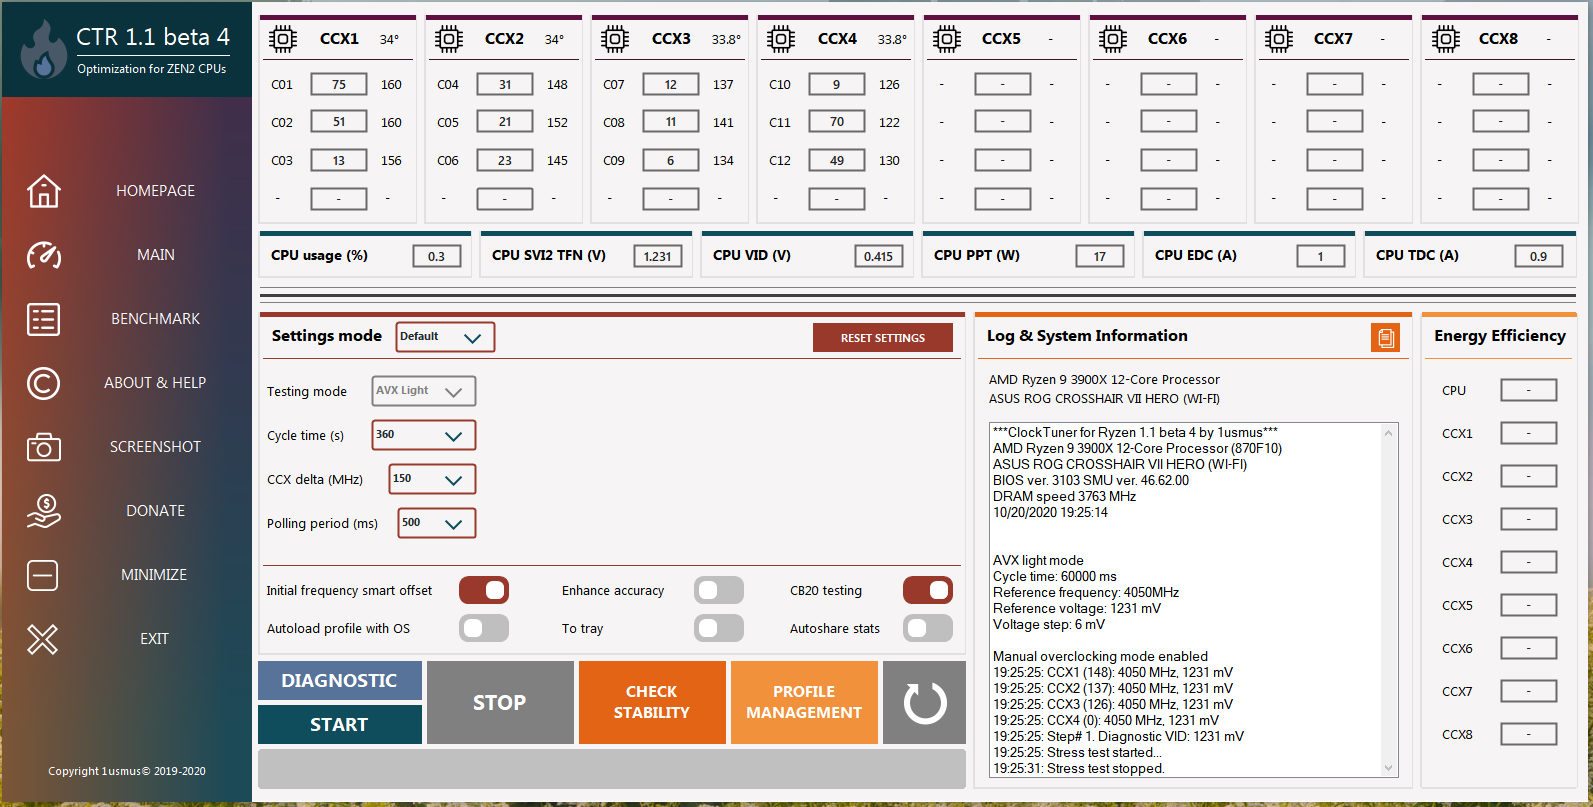Click the CCX5 processor chip icon

click(x=947, y=39)
